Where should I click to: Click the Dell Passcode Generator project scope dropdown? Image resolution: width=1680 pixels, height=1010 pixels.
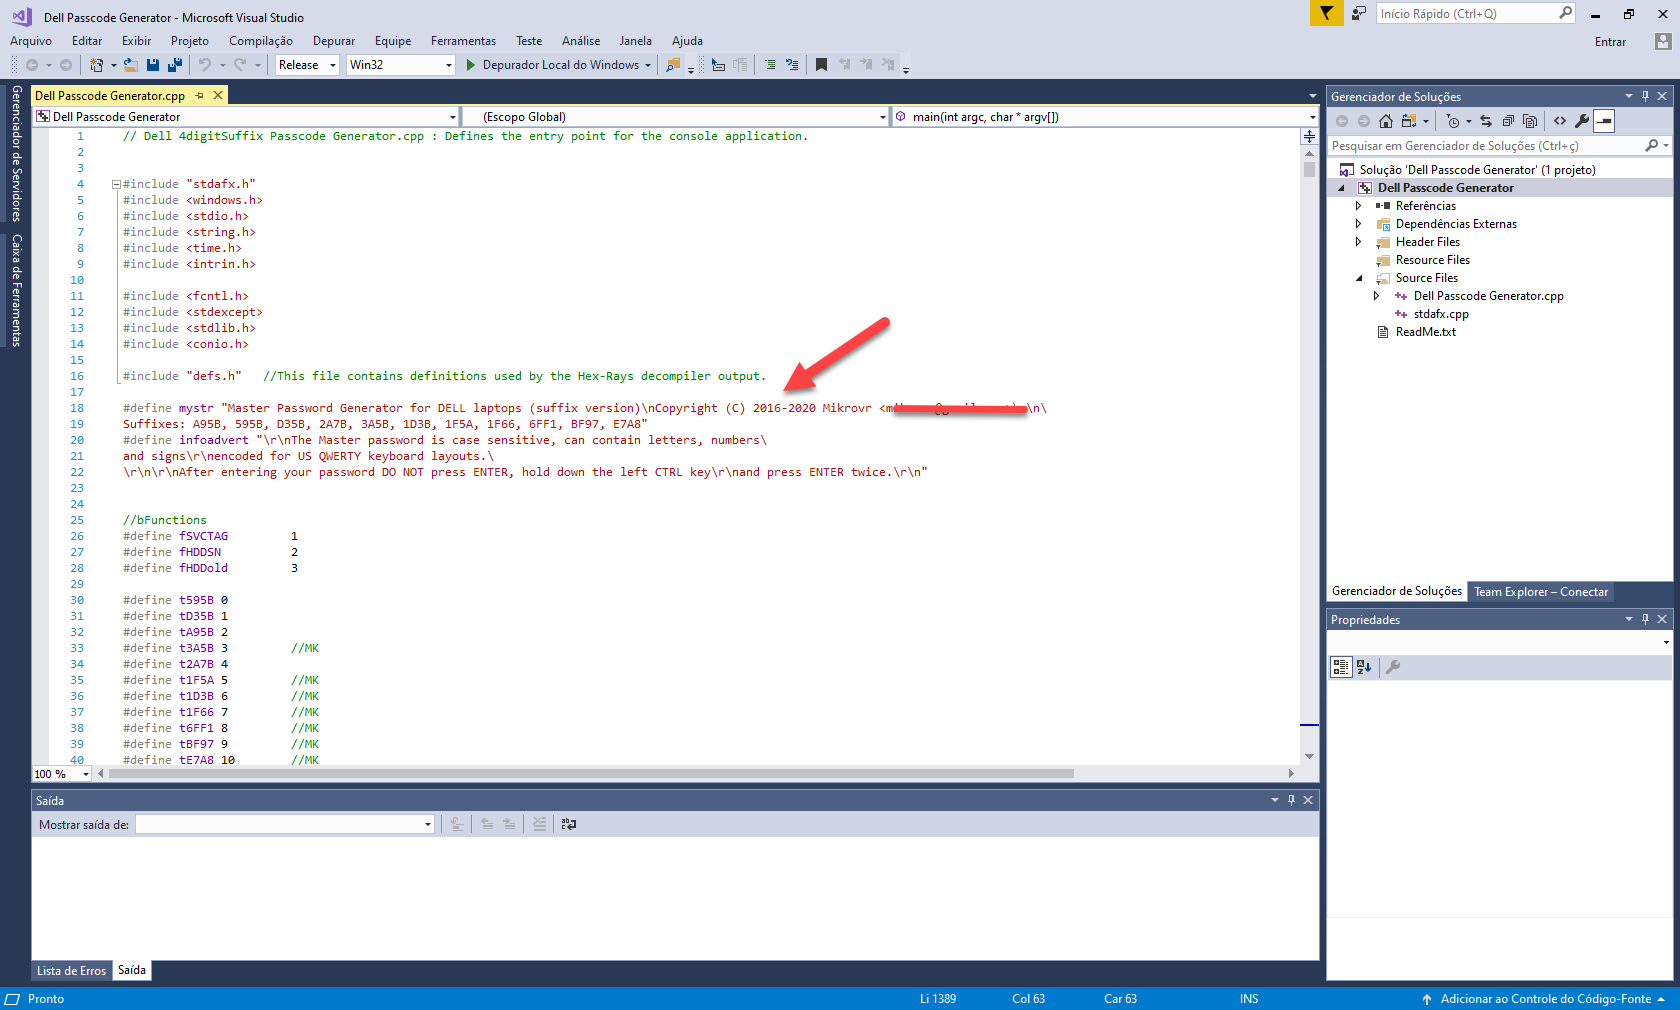pyautogui.click(x=246, y=117)
